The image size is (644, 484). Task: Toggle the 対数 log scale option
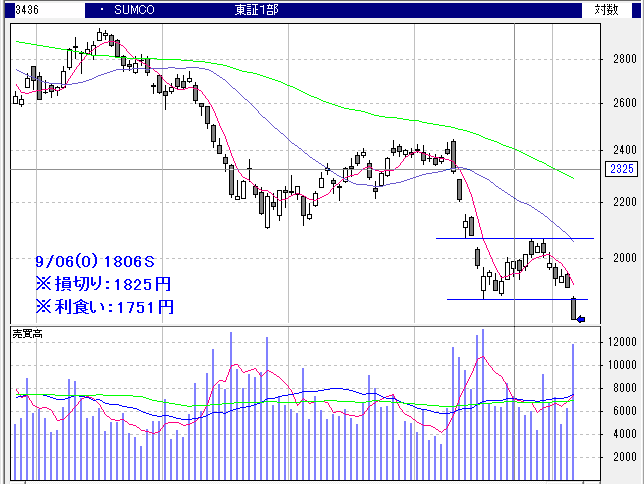(606, 9)
